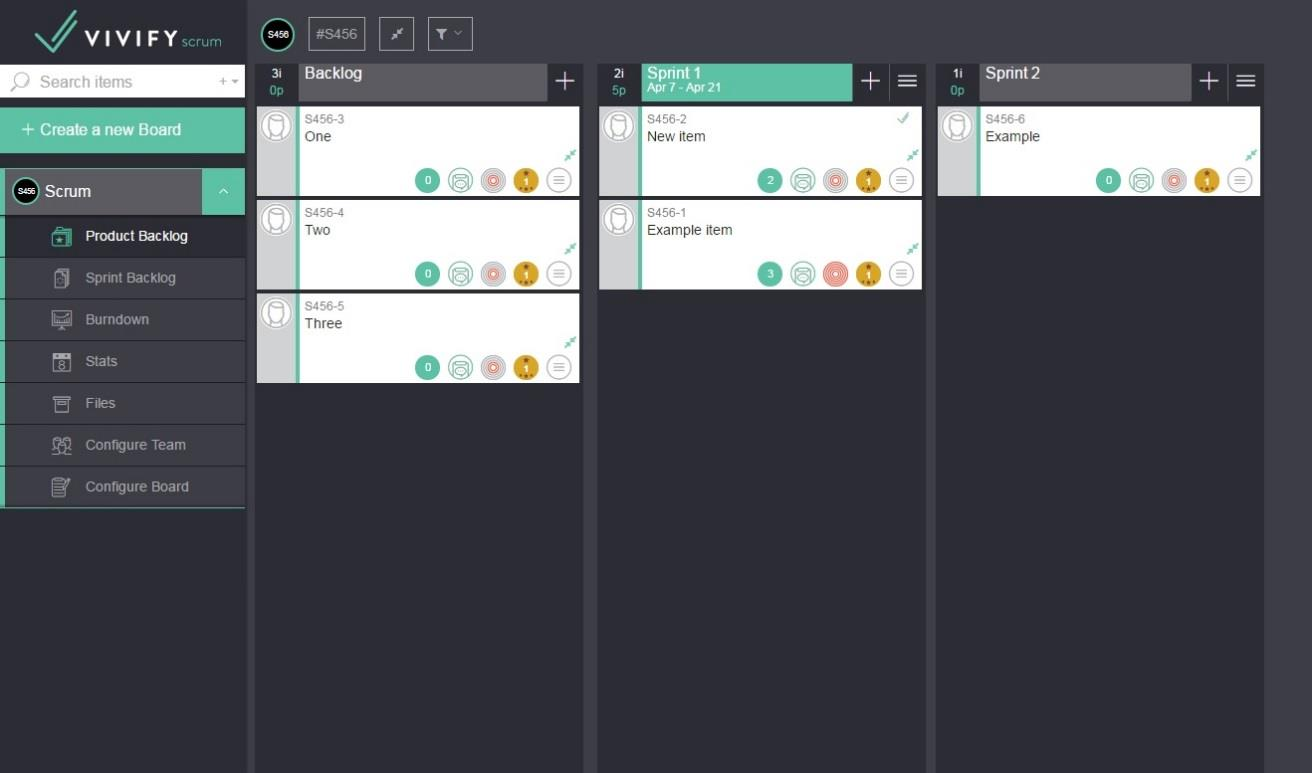
Task: Click assignee avatar on card One
Action: click(276, 127)
